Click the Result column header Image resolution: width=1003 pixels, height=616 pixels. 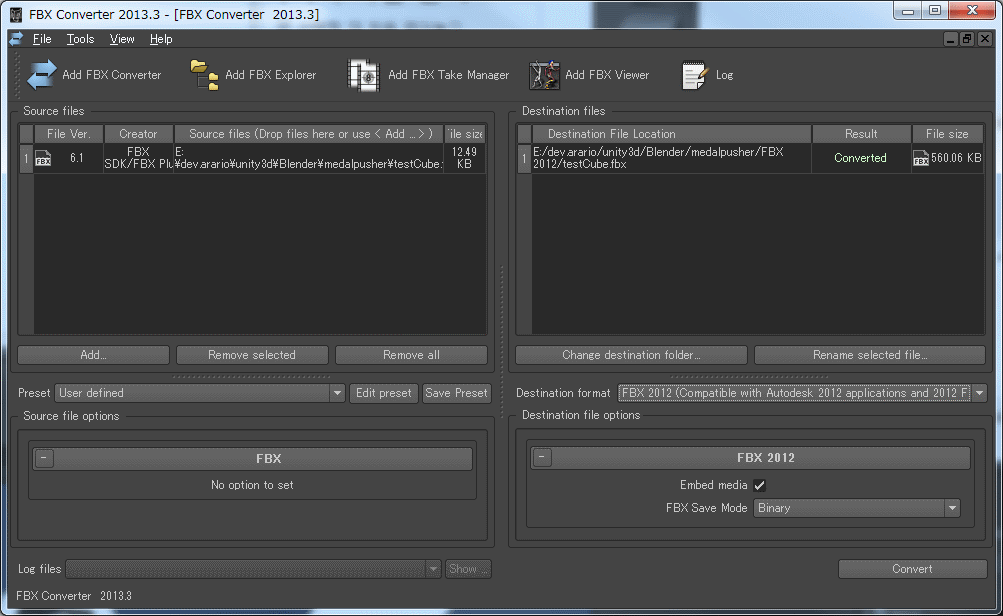pos(861,134)
